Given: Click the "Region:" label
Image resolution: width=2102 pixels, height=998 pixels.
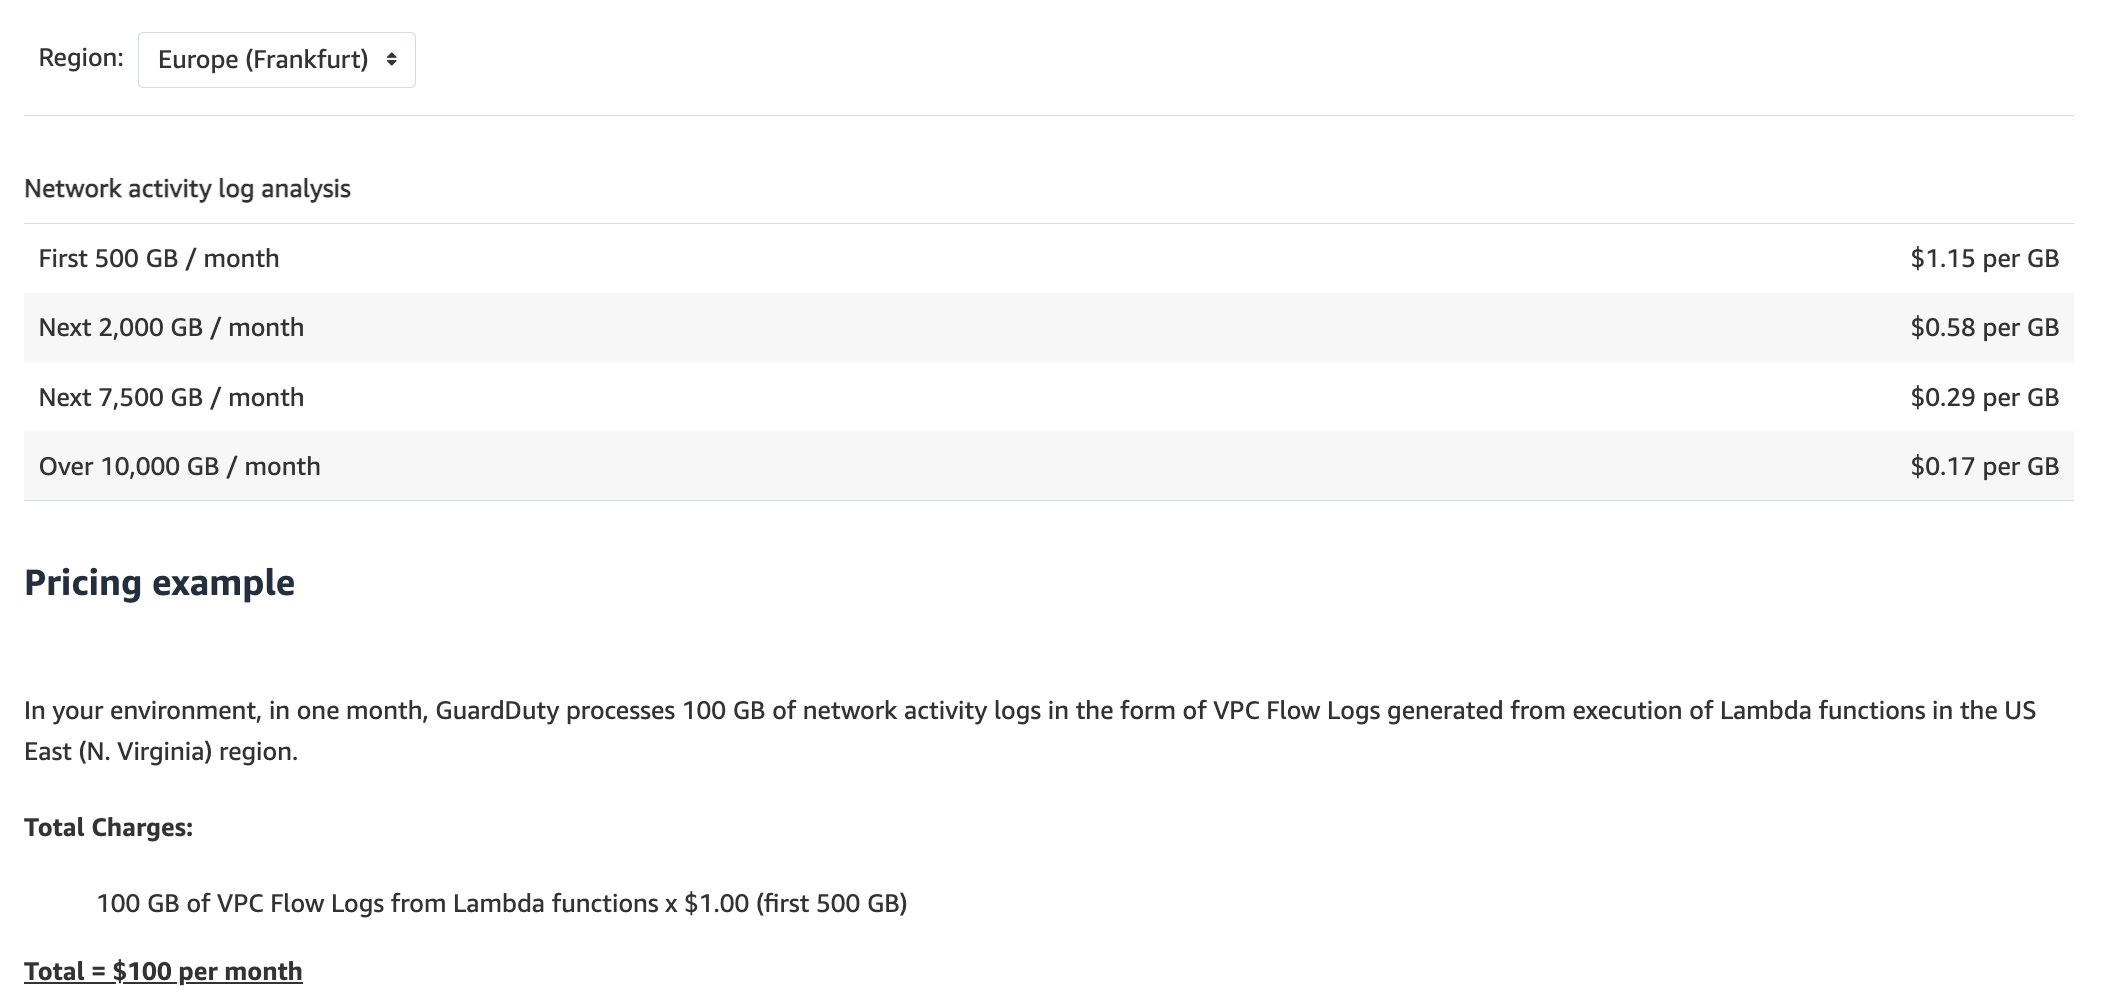Looking at the screenshot, I should pyautogui.click(x=81, y=58).
